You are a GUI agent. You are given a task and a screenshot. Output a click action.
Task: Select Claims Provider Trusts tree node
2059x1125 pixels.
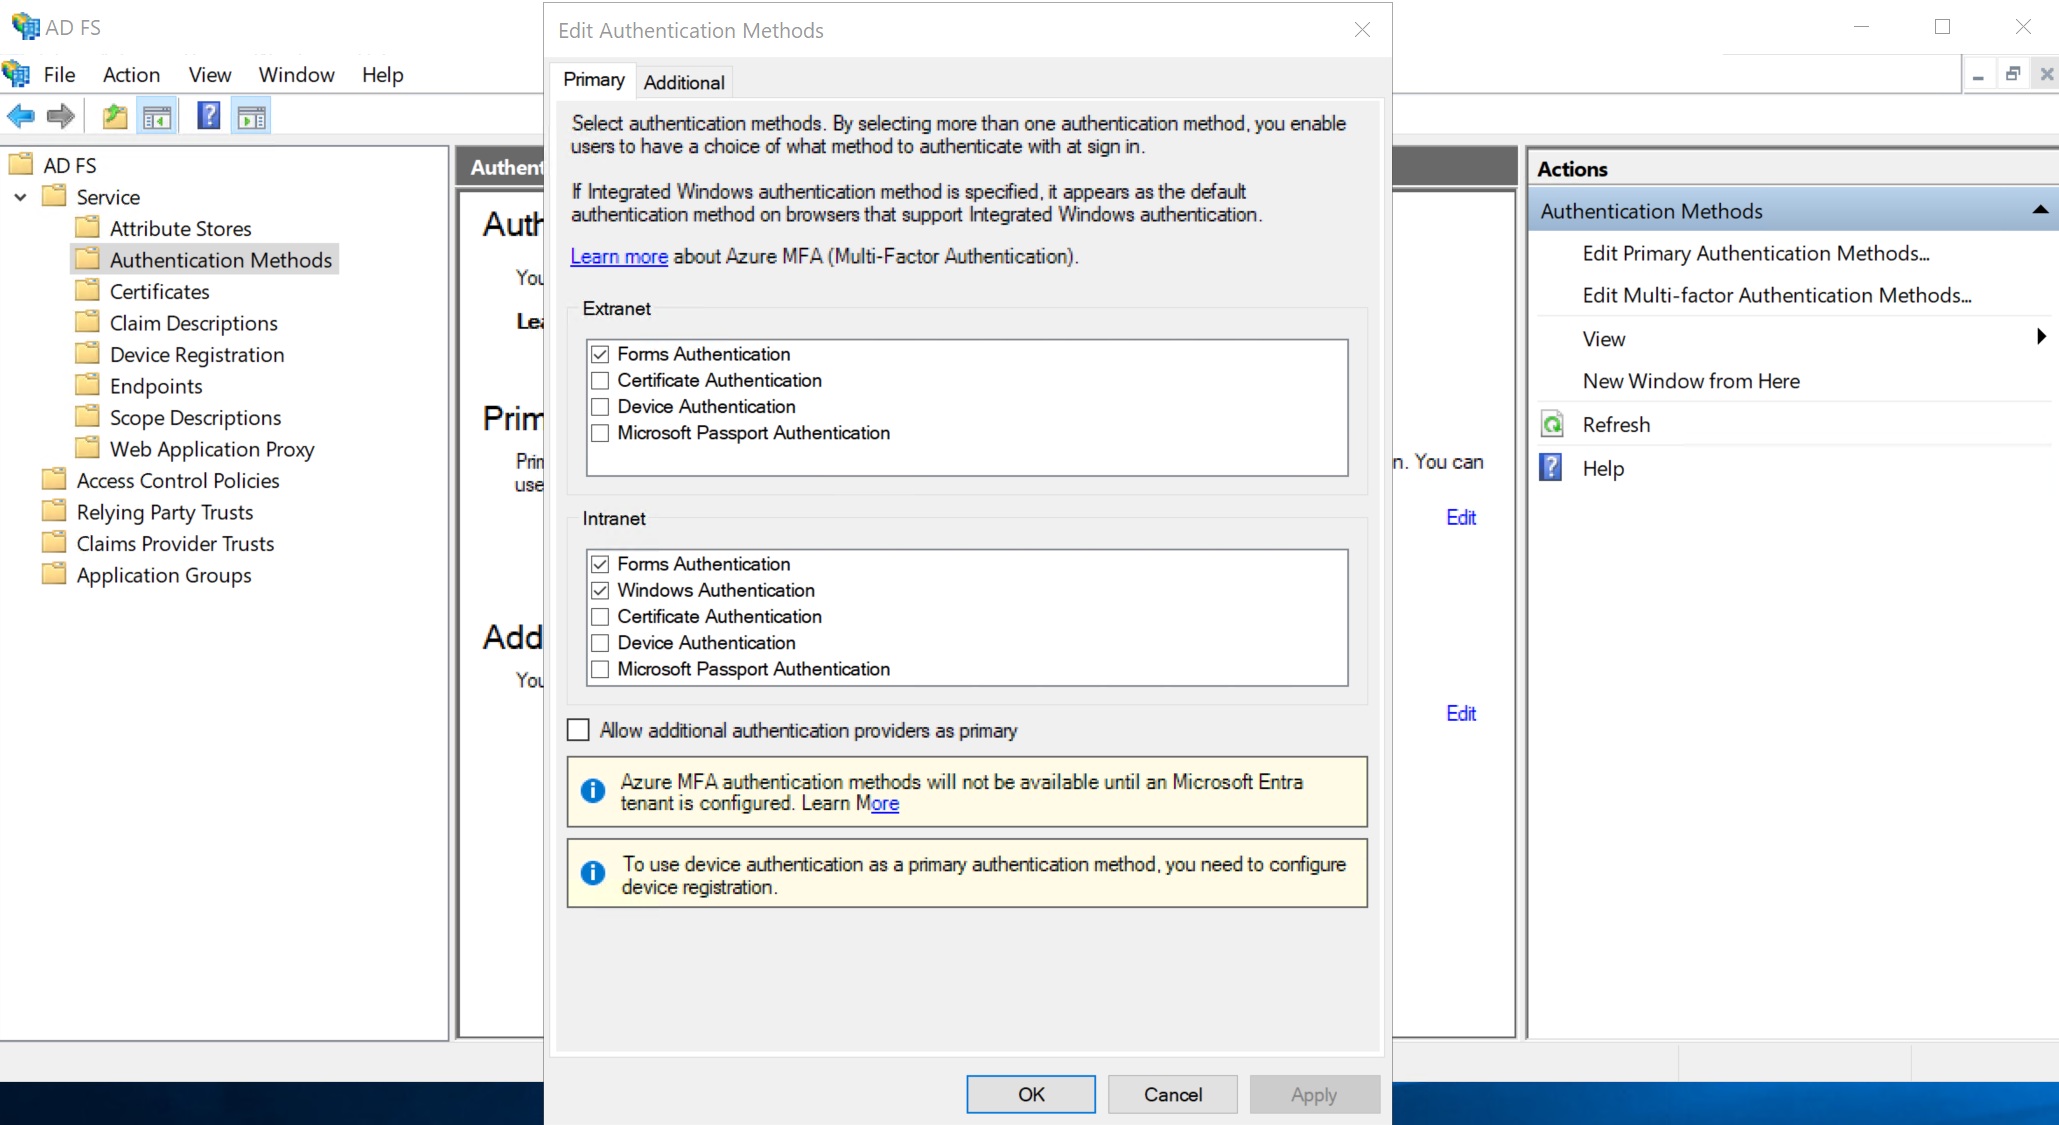click(175, 543)
